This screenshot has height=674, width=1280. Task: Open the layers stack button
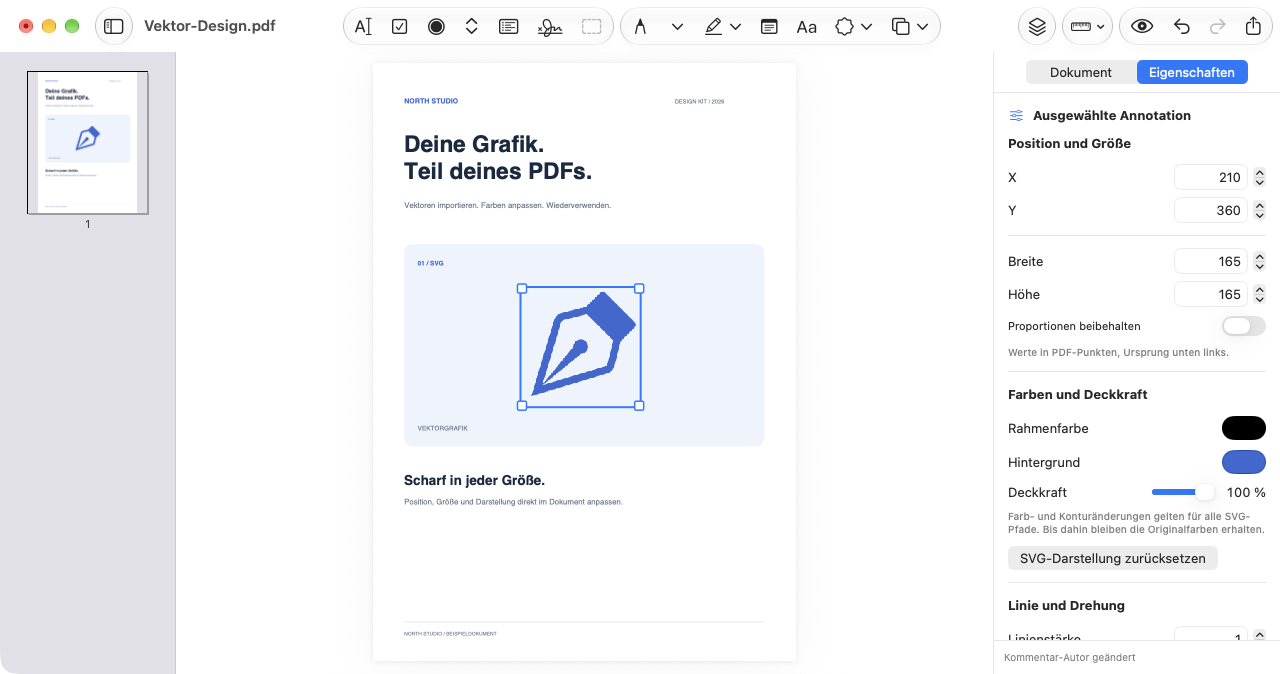(1037, 26)
